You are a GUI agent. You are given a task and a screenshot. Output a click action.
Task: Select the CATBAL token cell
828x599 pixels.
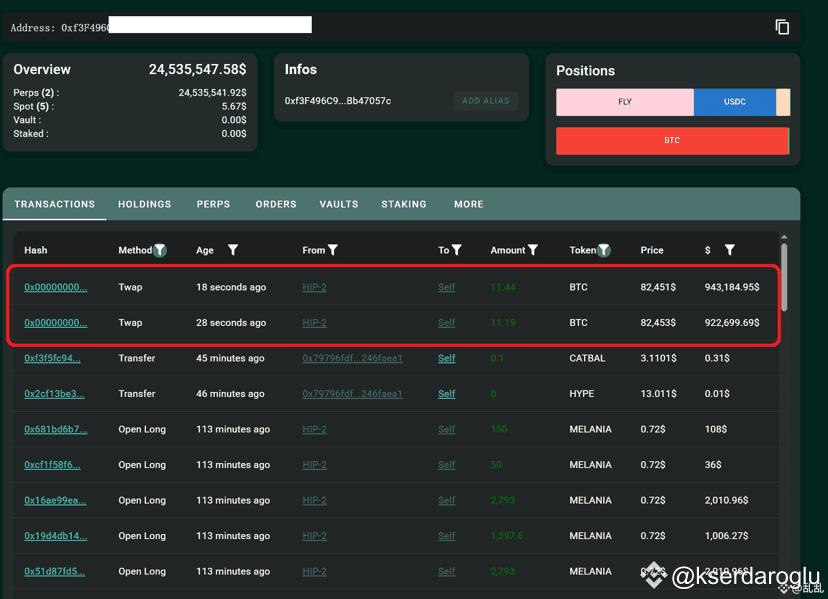[x=587, y=358]
